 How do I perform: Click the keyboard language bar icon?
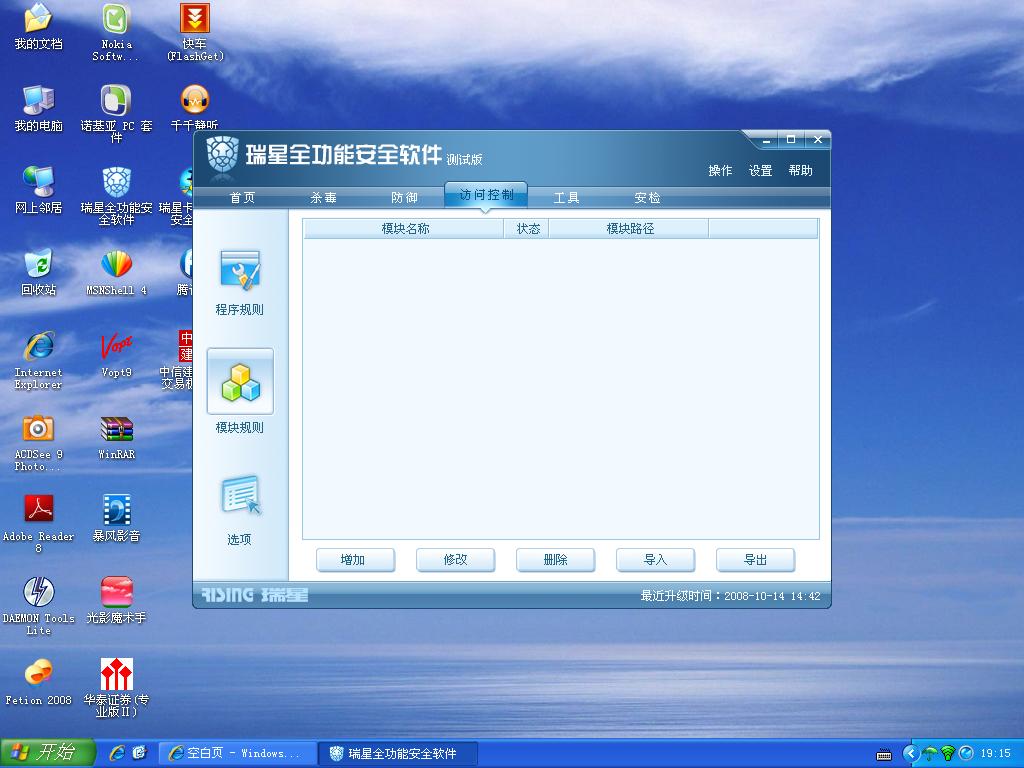pyautogui.click(x=884, y=754)
